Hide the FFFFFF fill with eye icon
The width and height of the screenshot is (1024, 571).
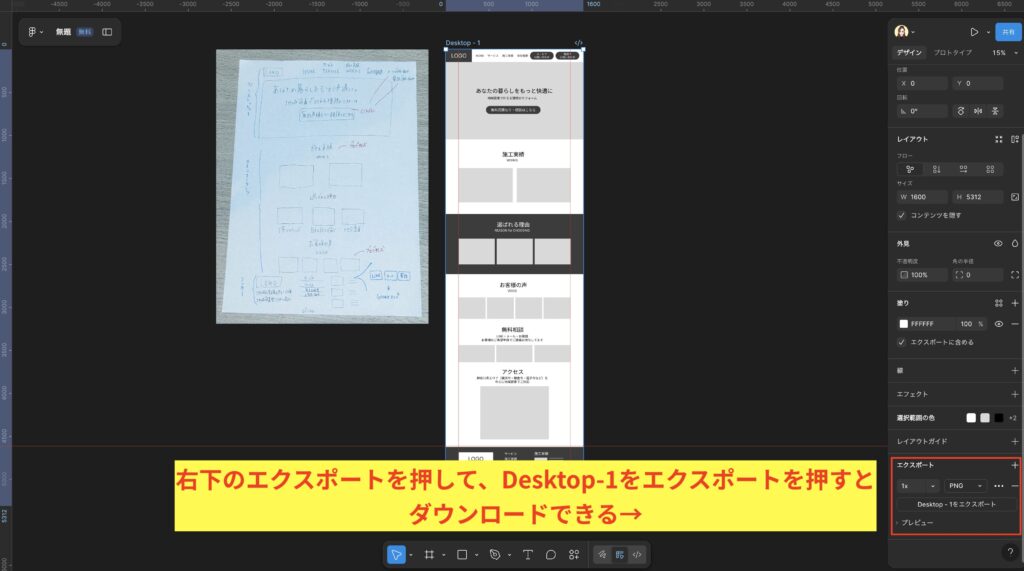[x=998, y=324]
